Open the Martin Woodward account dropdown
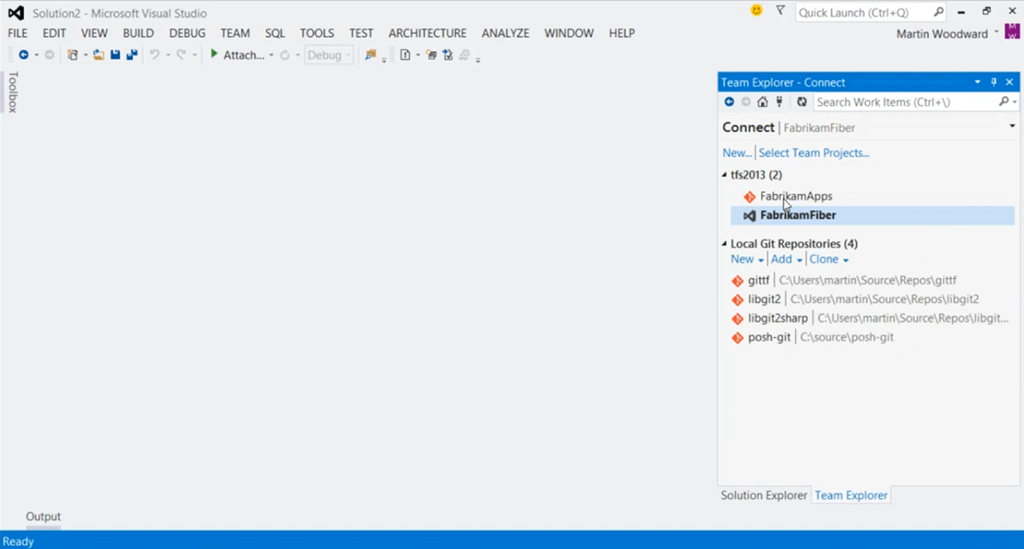 (996, 32)
